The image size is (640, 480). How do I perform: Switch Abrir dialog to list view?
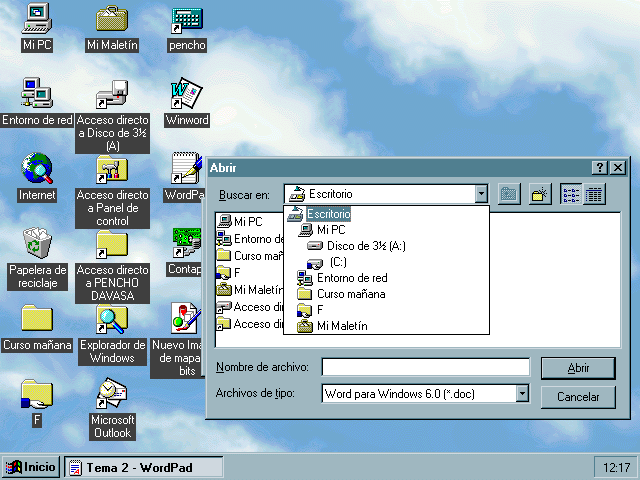(x=571, y=194)
